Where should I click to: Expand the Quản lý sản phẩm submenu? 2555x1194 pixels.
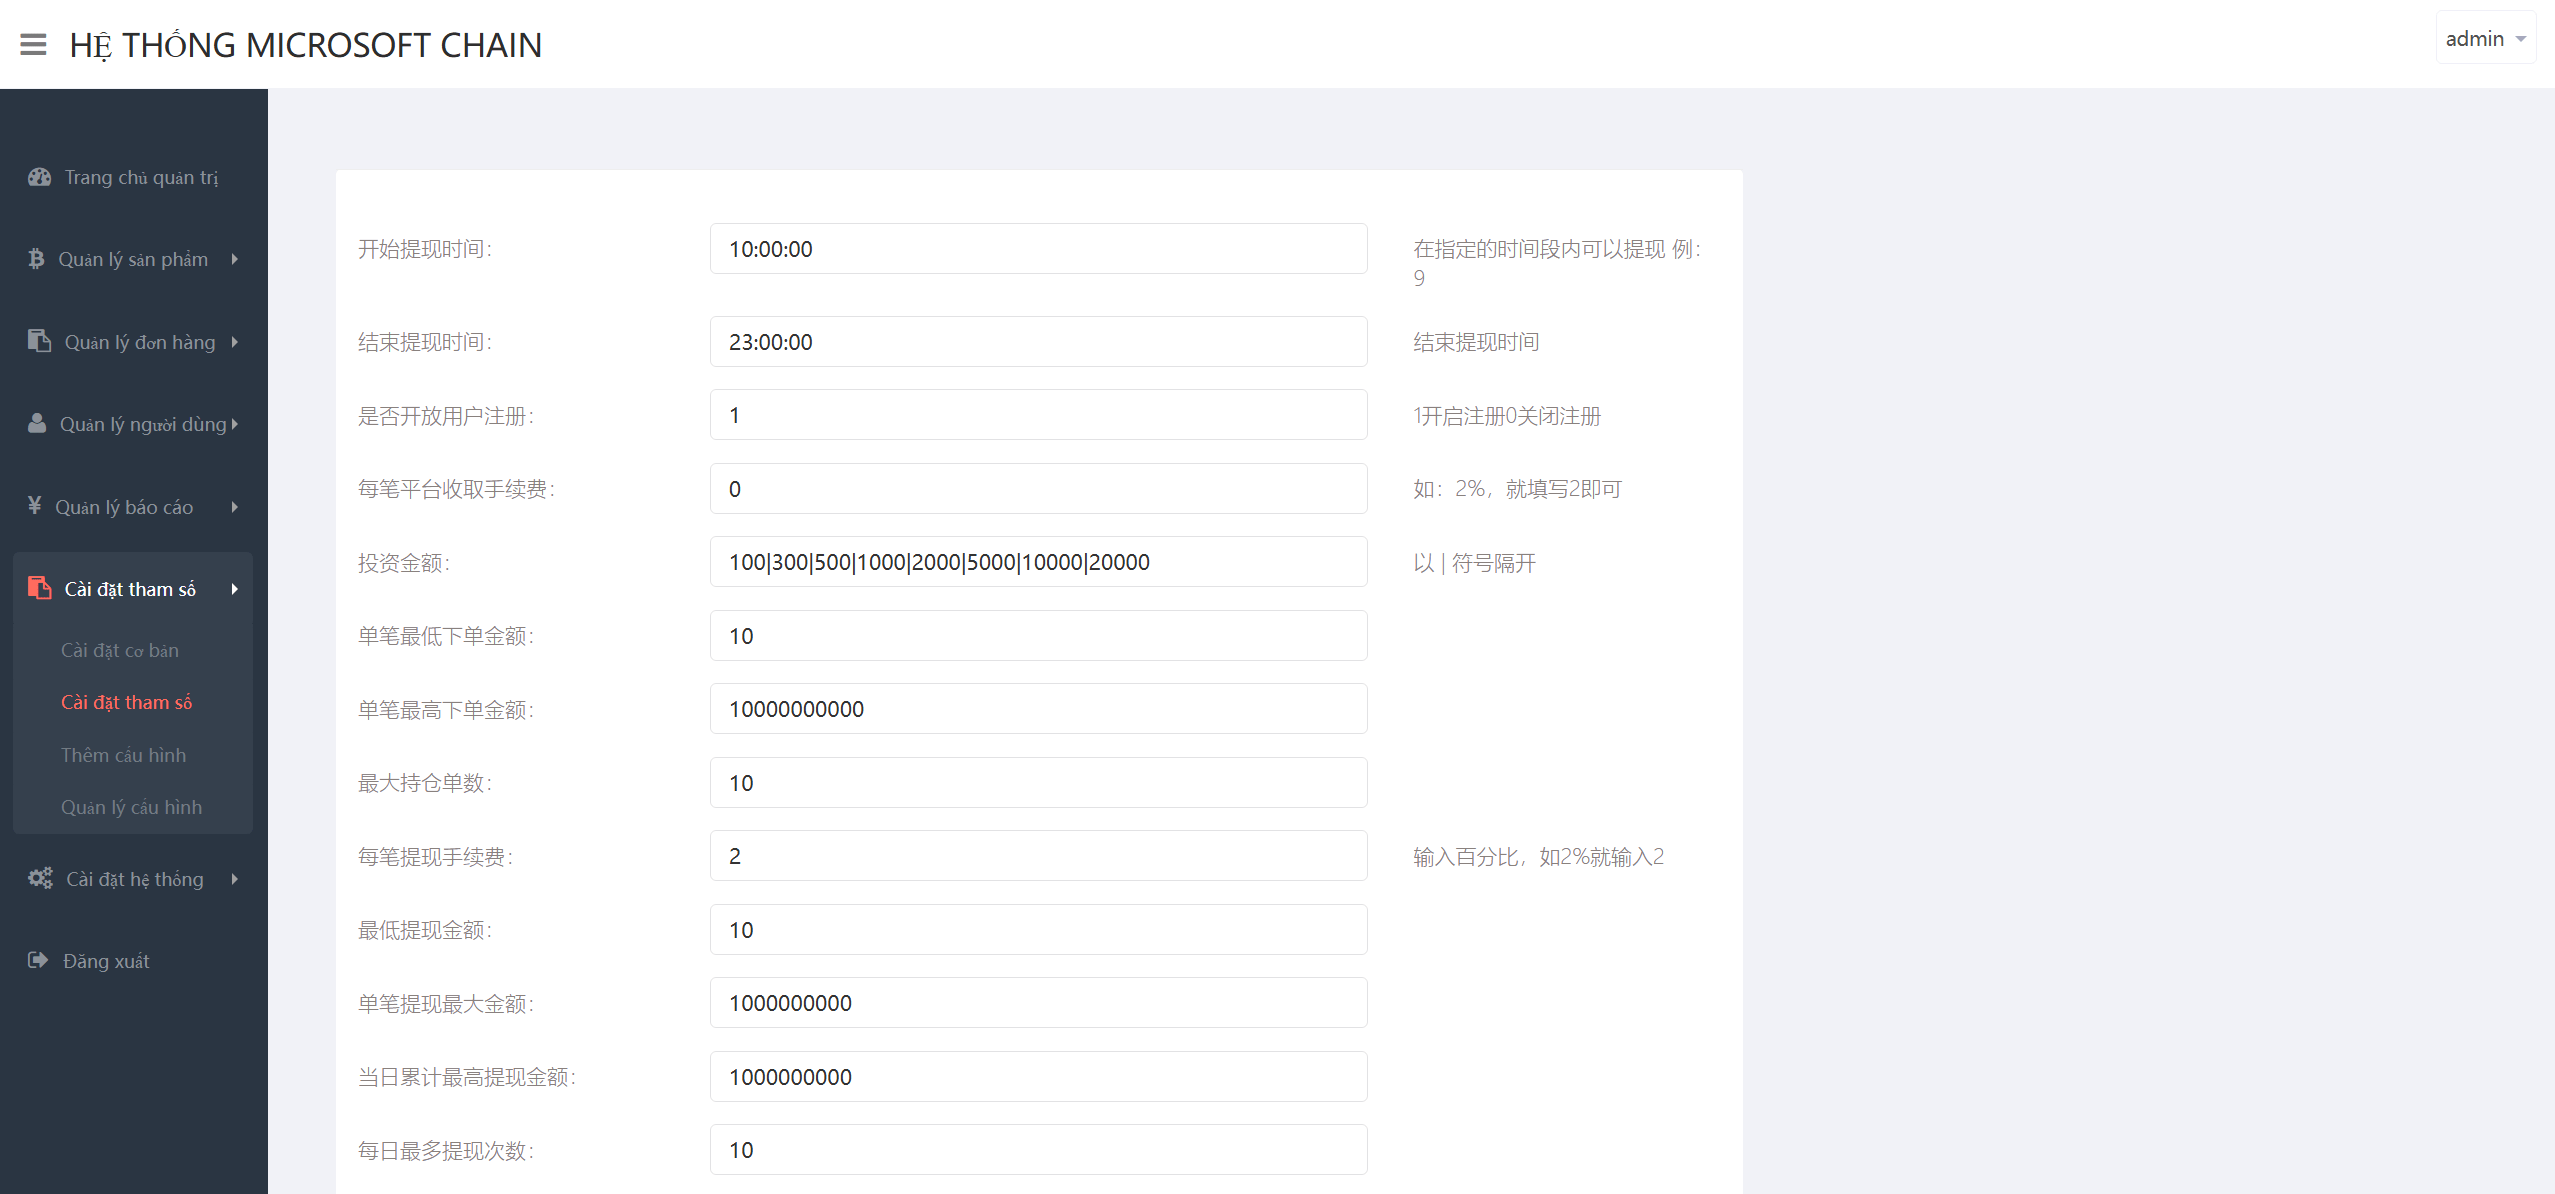236,259
